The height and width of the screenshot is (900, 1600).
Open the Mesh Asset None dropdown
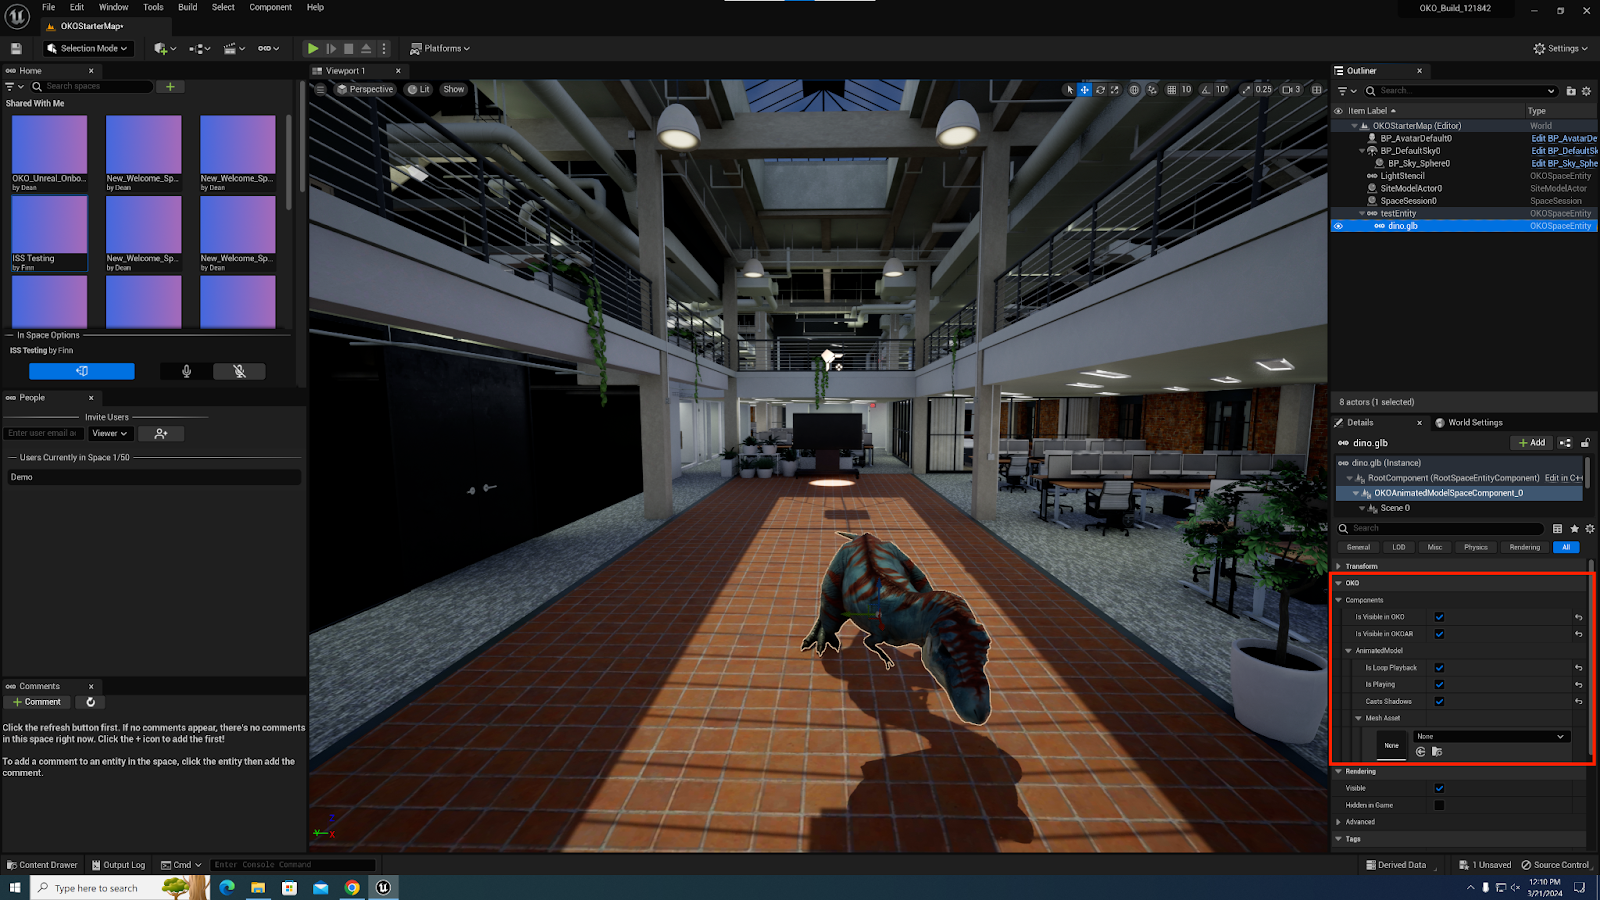point(1489,737)
